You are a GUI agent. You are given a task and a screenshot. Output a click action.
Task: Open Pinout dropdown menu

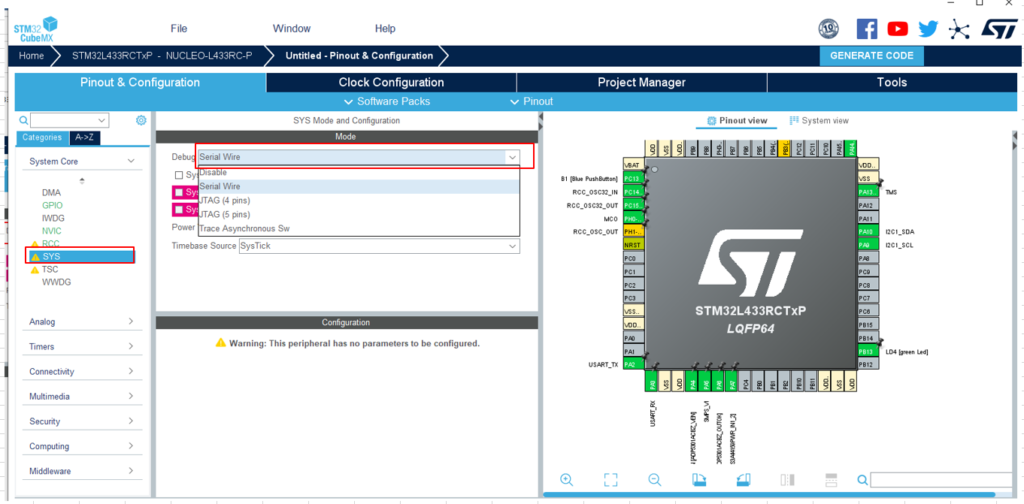[x=532, y=101]
